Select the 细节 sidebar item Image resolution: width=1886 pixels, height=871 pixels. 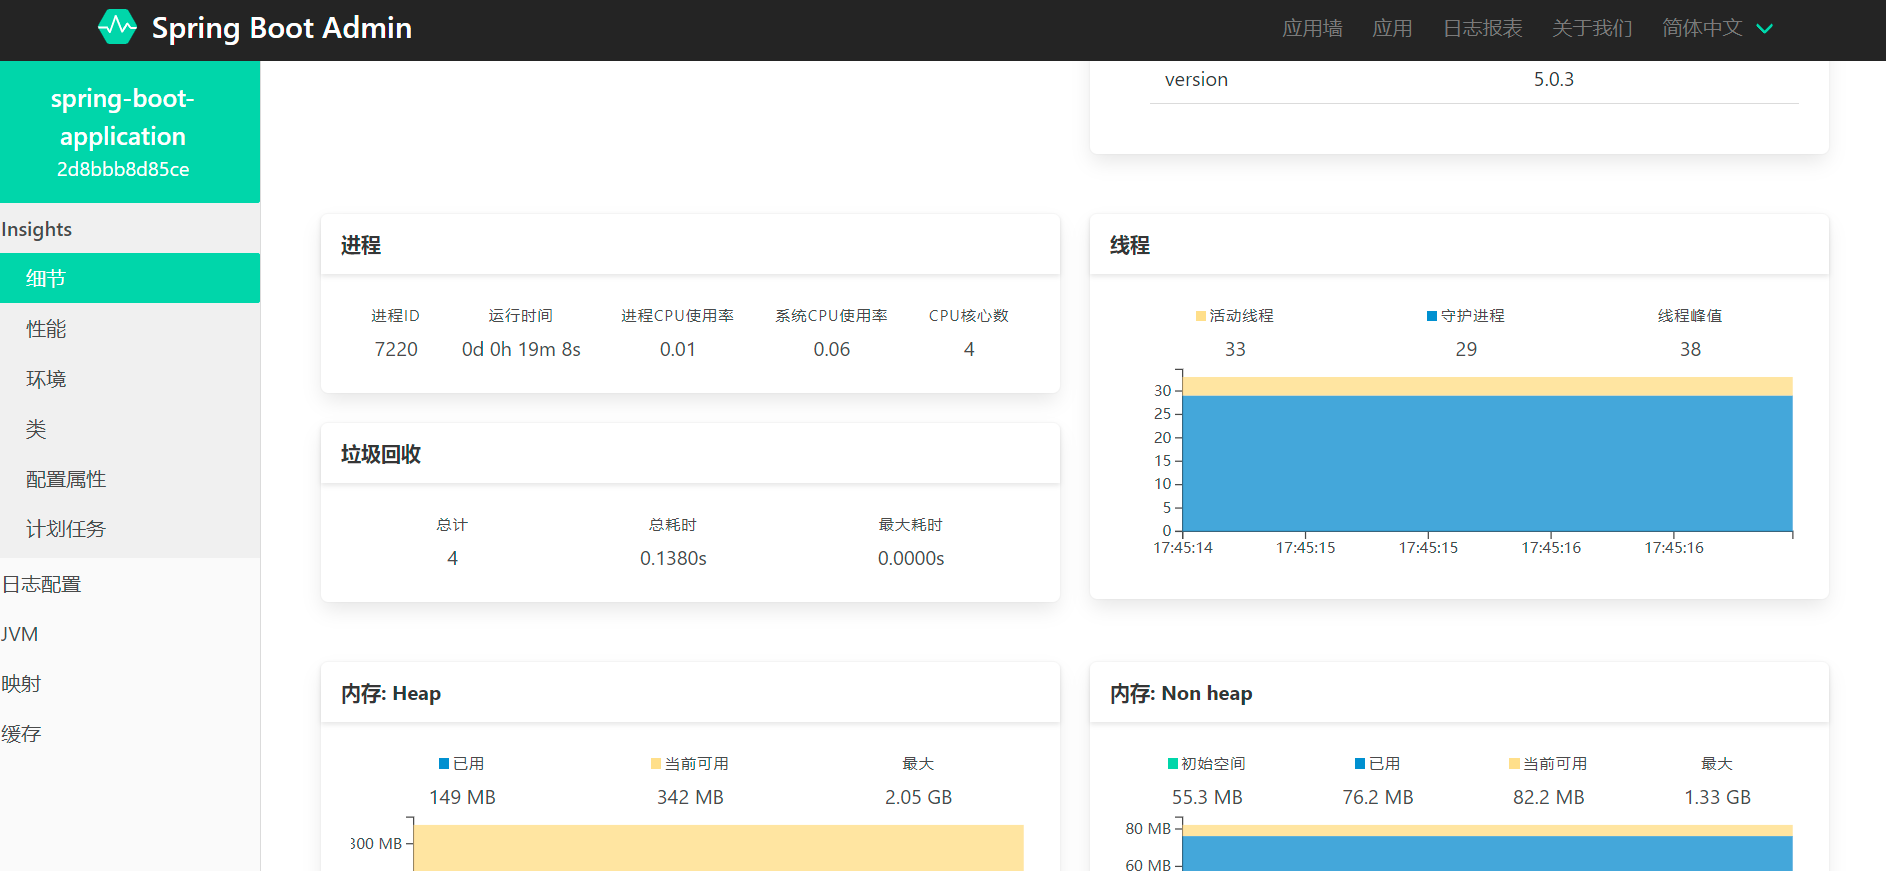pyautogui.click(x=130, y=278)
